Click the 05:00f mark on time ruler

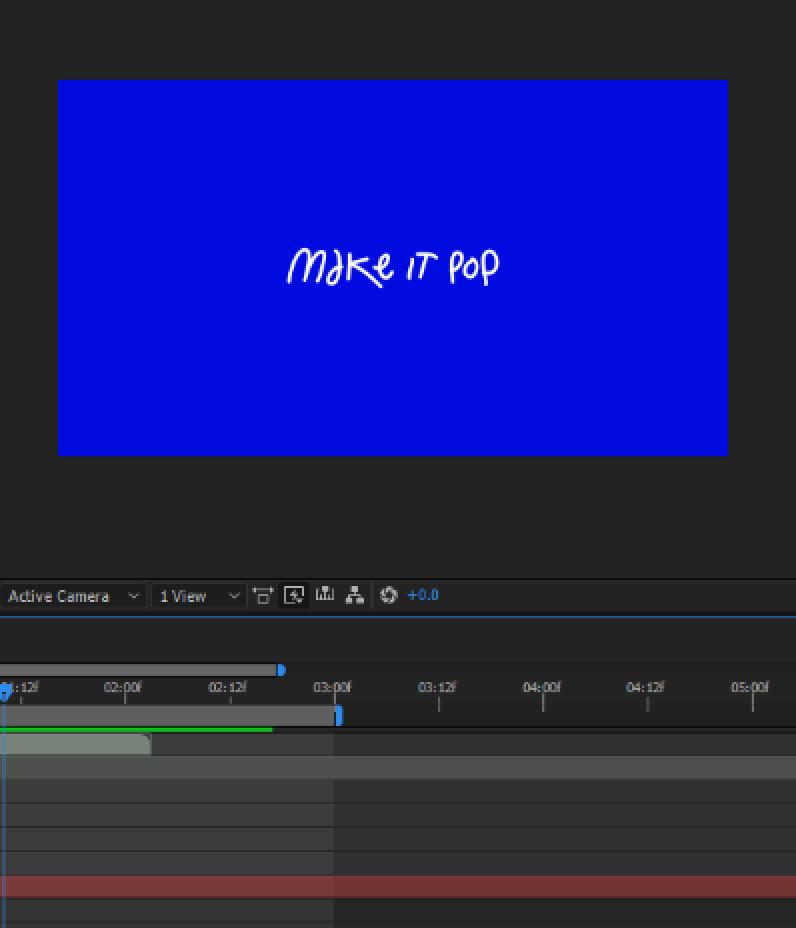tap(750, 687)
